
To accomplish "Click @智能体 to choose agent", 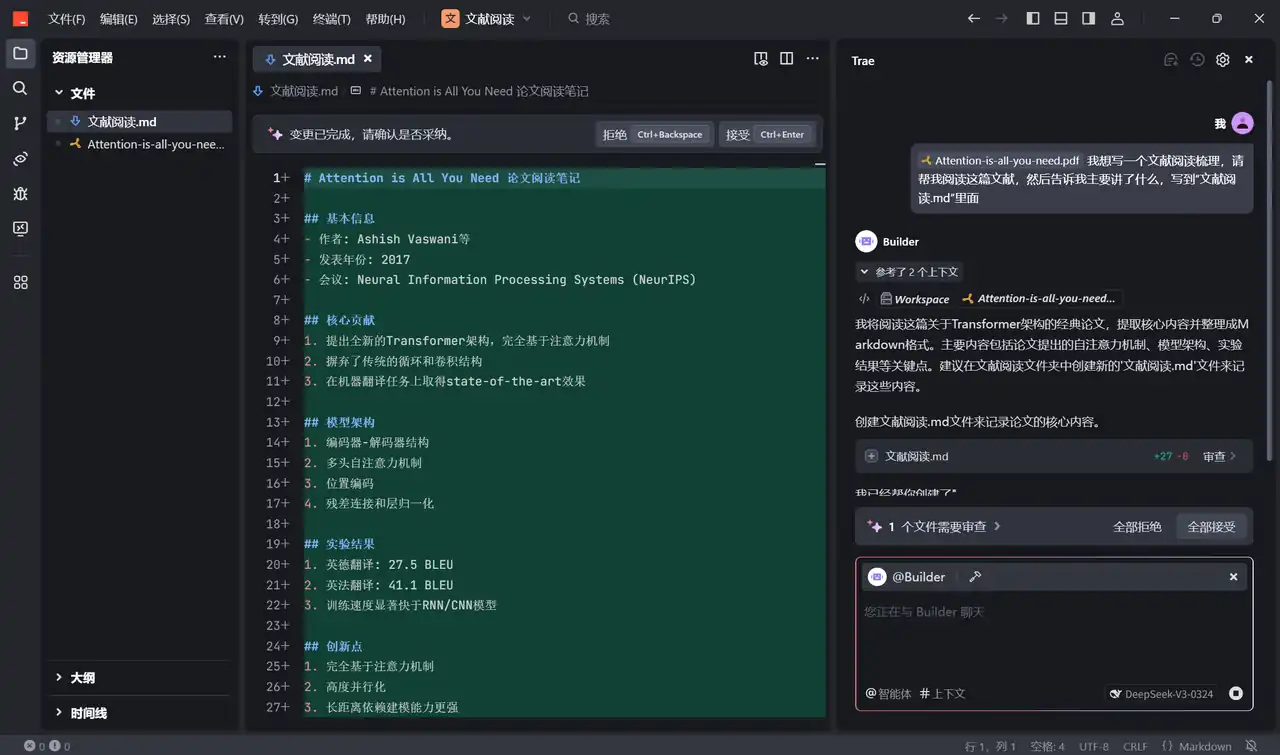I will click(888, 693).
